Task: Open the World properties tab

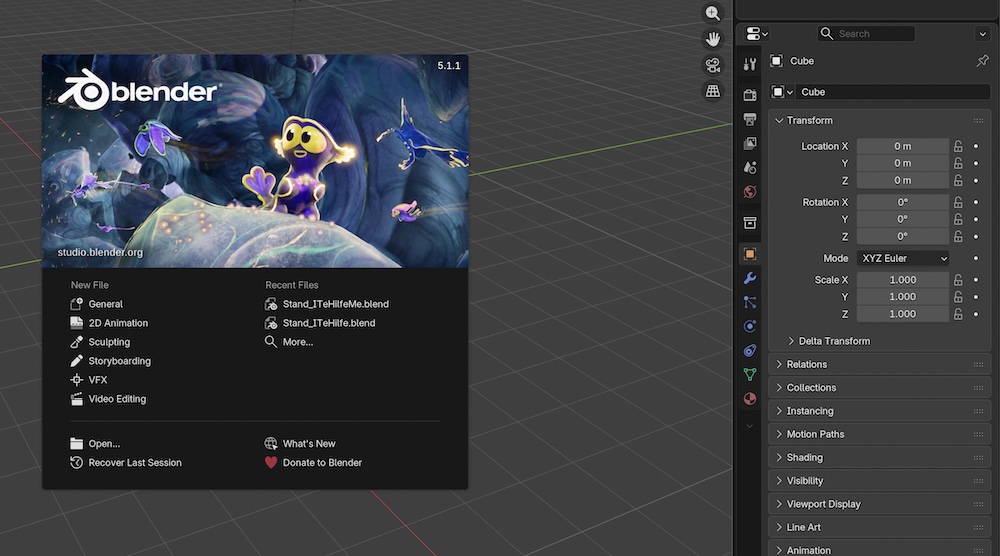Action: coord(750,192)
